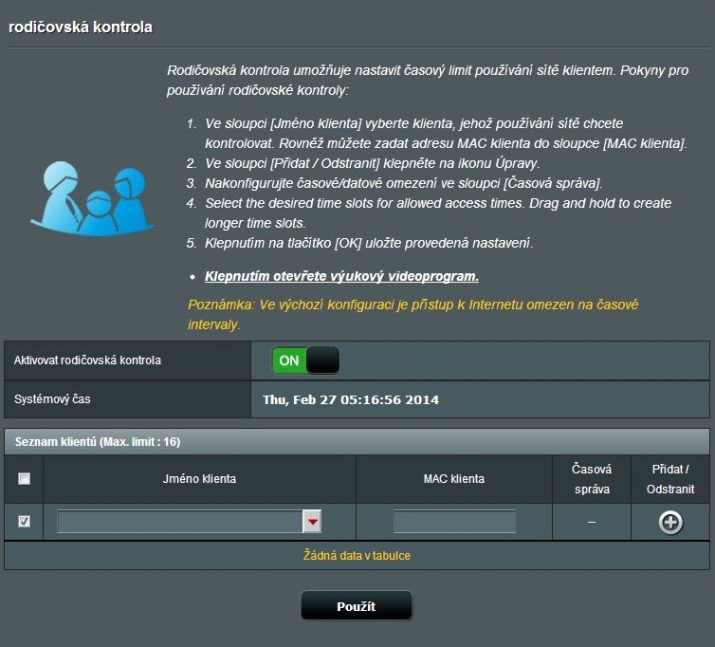Viewport: 715px width, 647px height.
Task: Click the MAC klienta input field
Action: (454, 522)
